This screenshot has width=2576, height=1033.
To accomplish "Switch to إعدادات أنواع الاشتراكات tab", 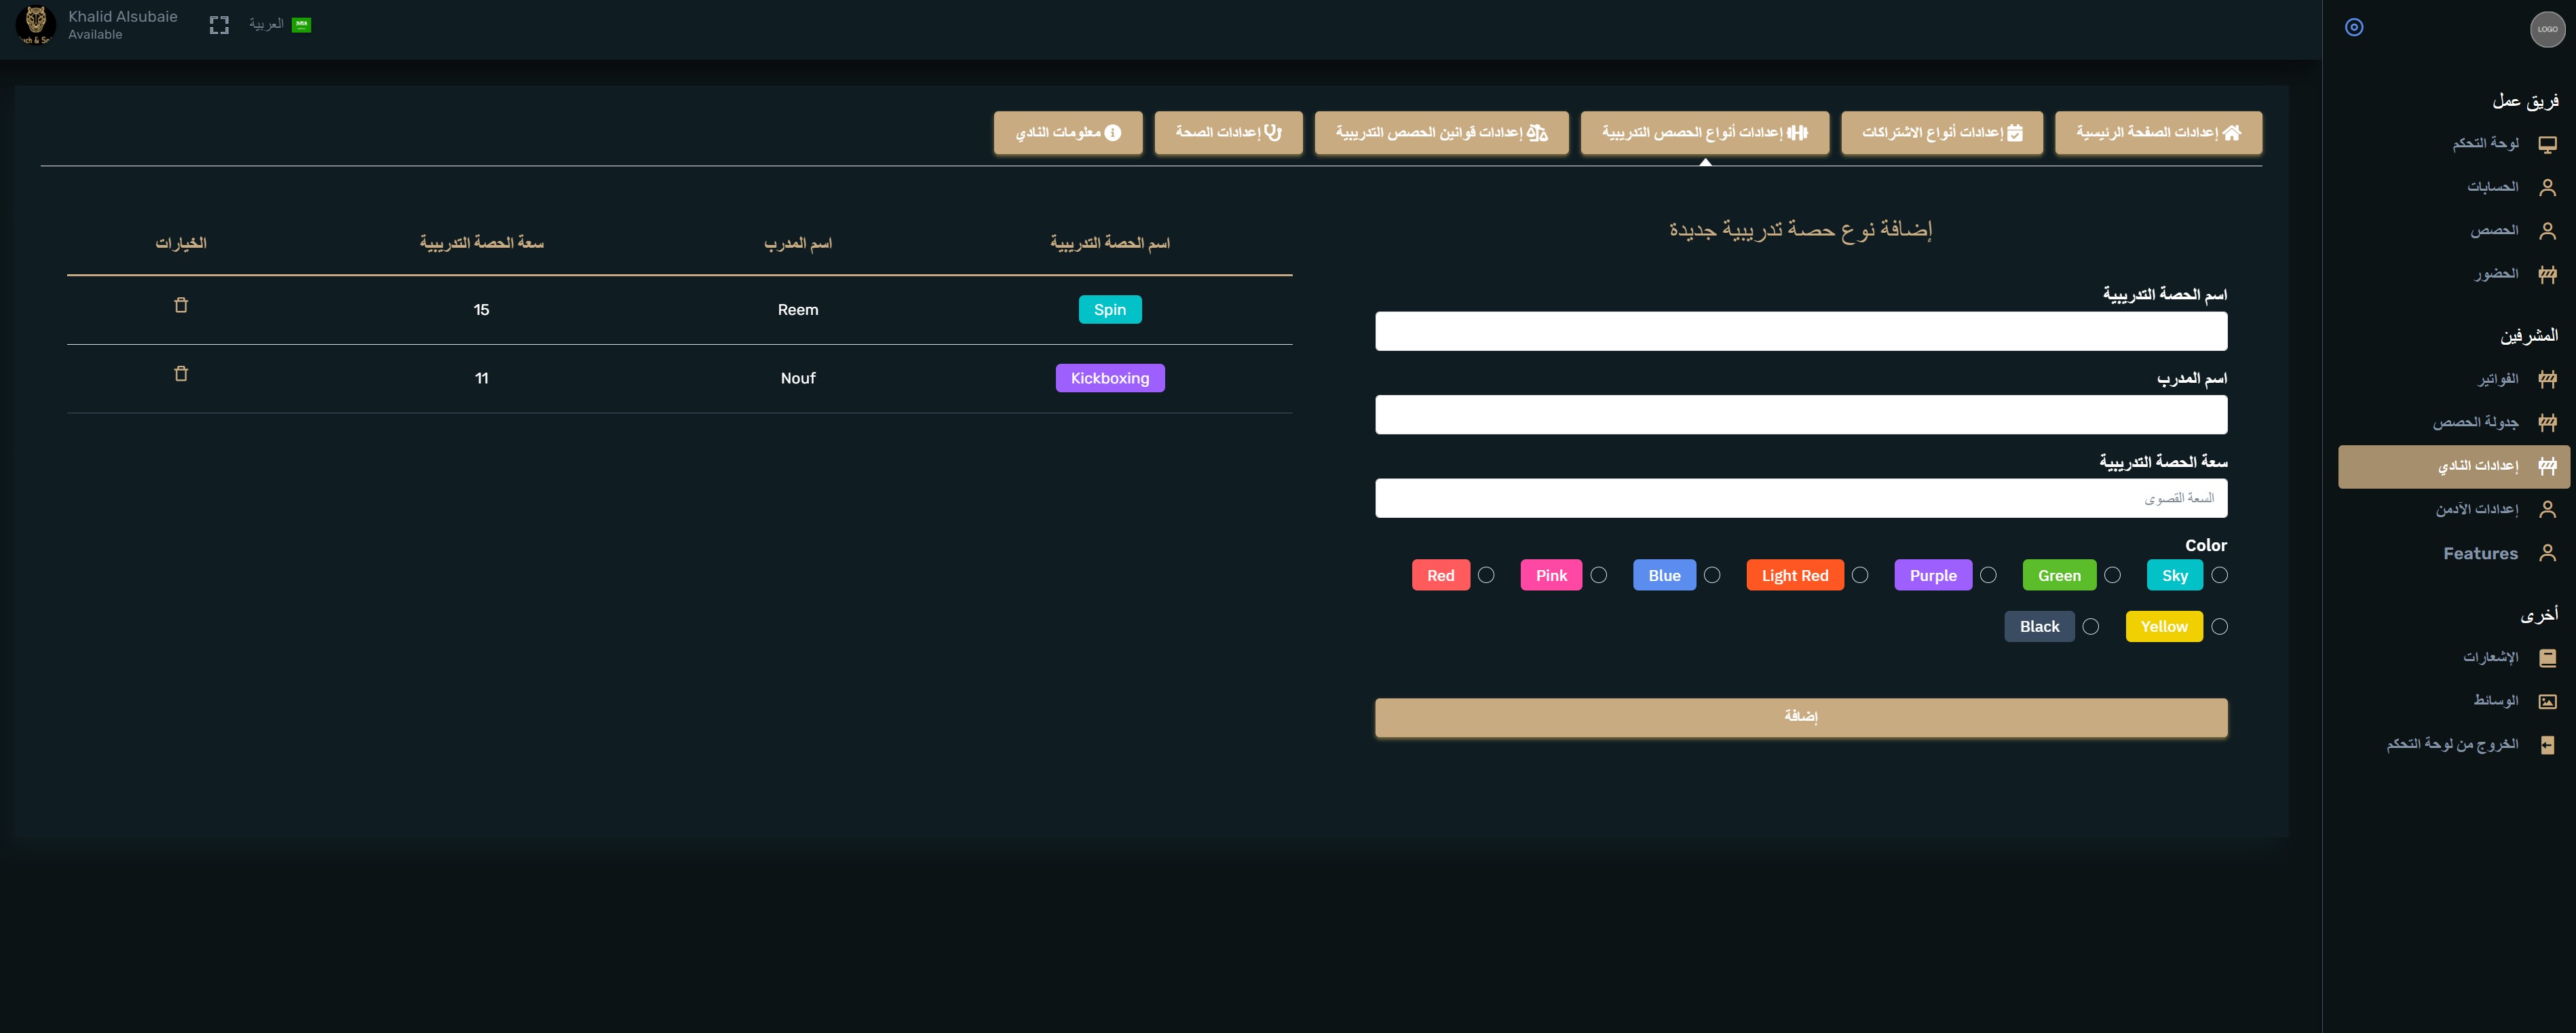I will (x=1941, y=133).
